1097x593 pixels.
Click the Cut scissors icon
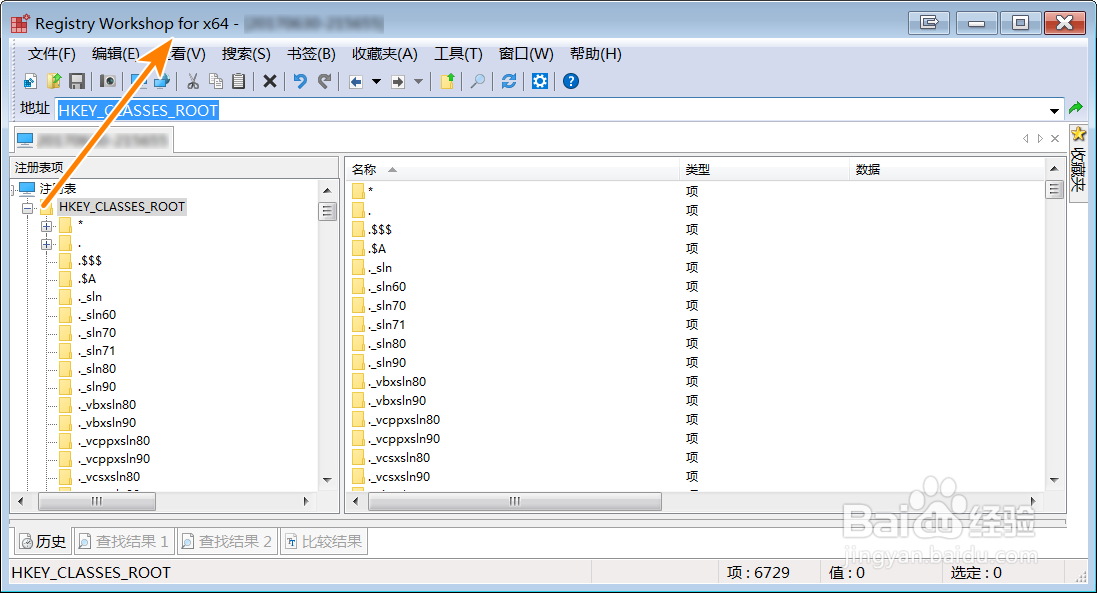[192, 81]
